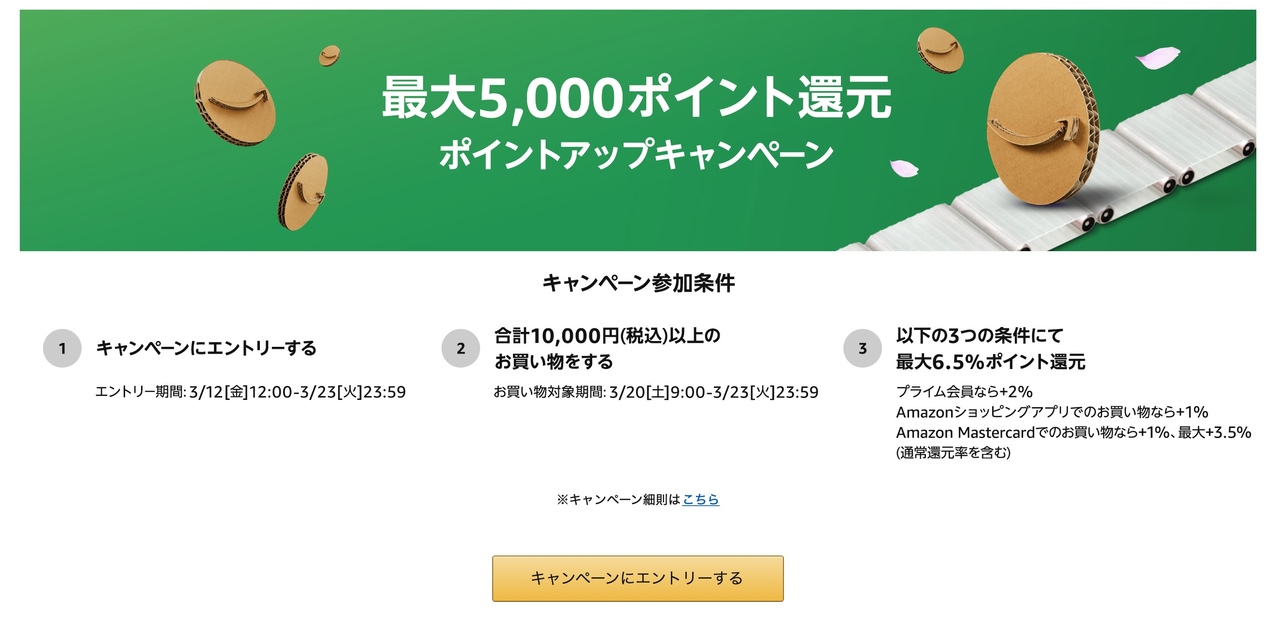Click the お買い物対象期間 date text
The width and height of the screenshot is (1280, 626).
tap(656, 392)
